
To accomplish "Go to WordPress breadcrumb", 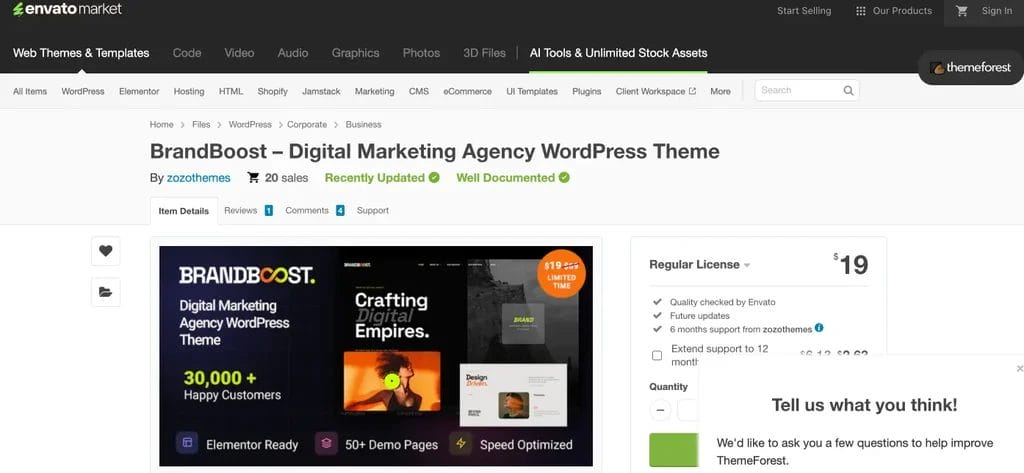I will click(x=250, y=124).
